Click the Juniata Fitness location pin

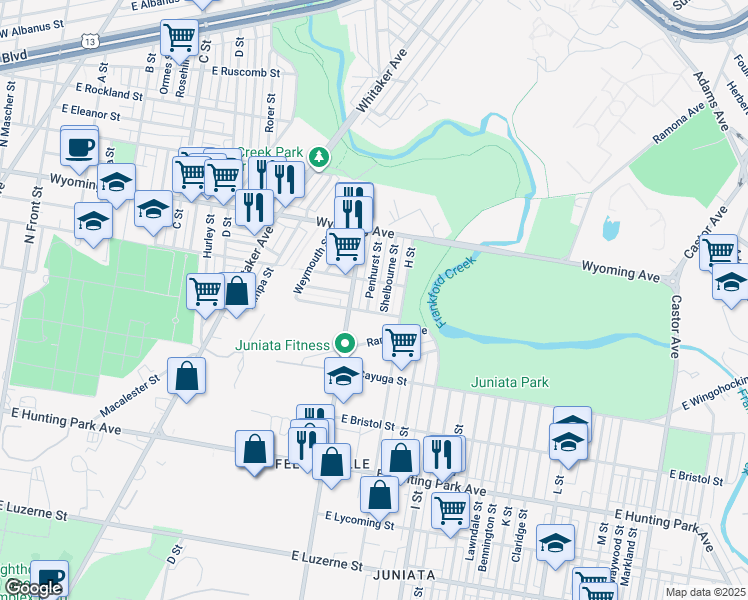coord(345,344)
